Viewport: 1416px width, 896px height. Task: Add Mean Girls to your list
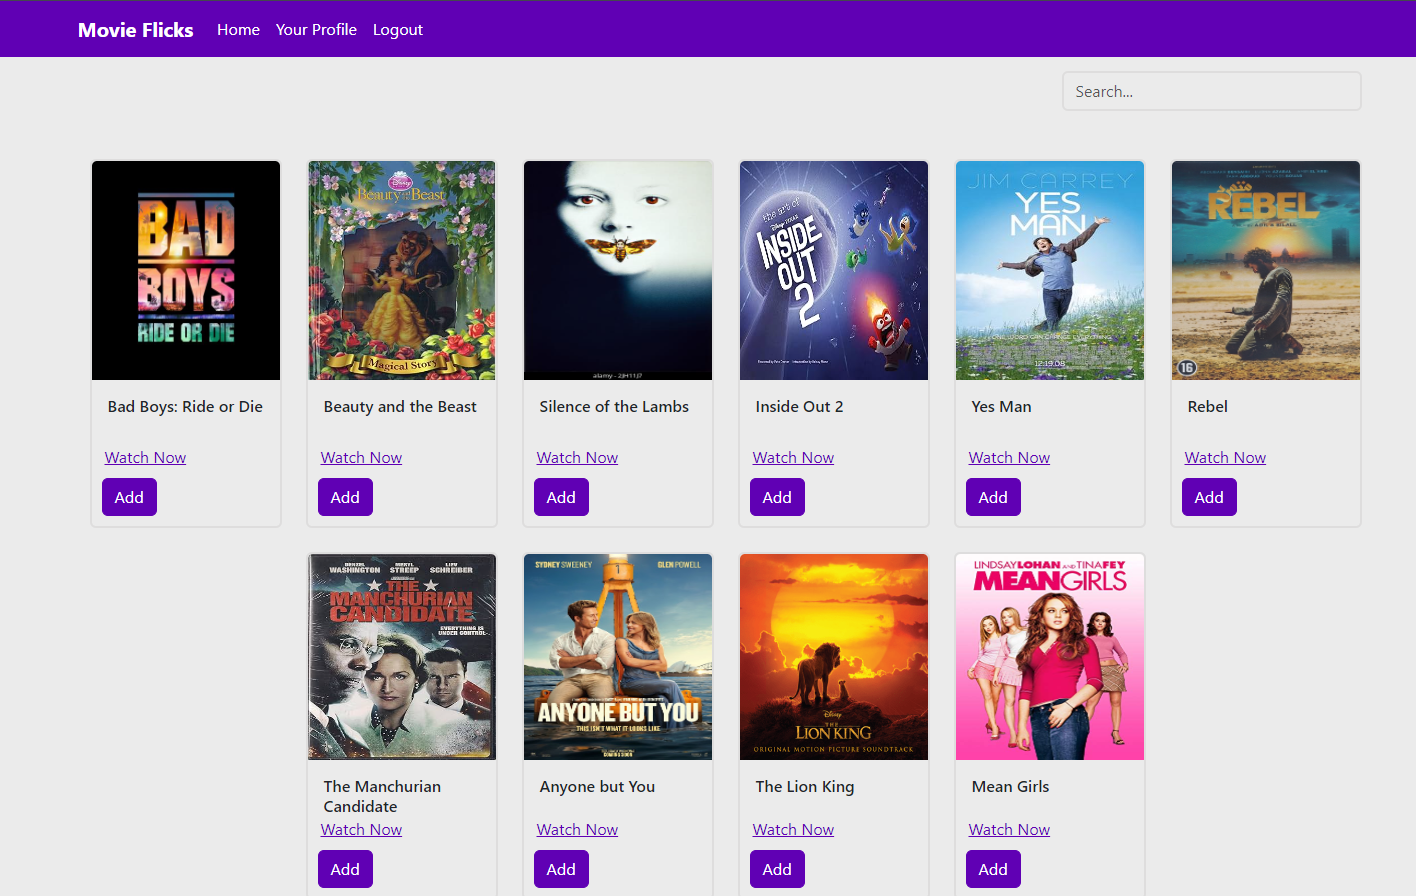(x=993, y=868)
